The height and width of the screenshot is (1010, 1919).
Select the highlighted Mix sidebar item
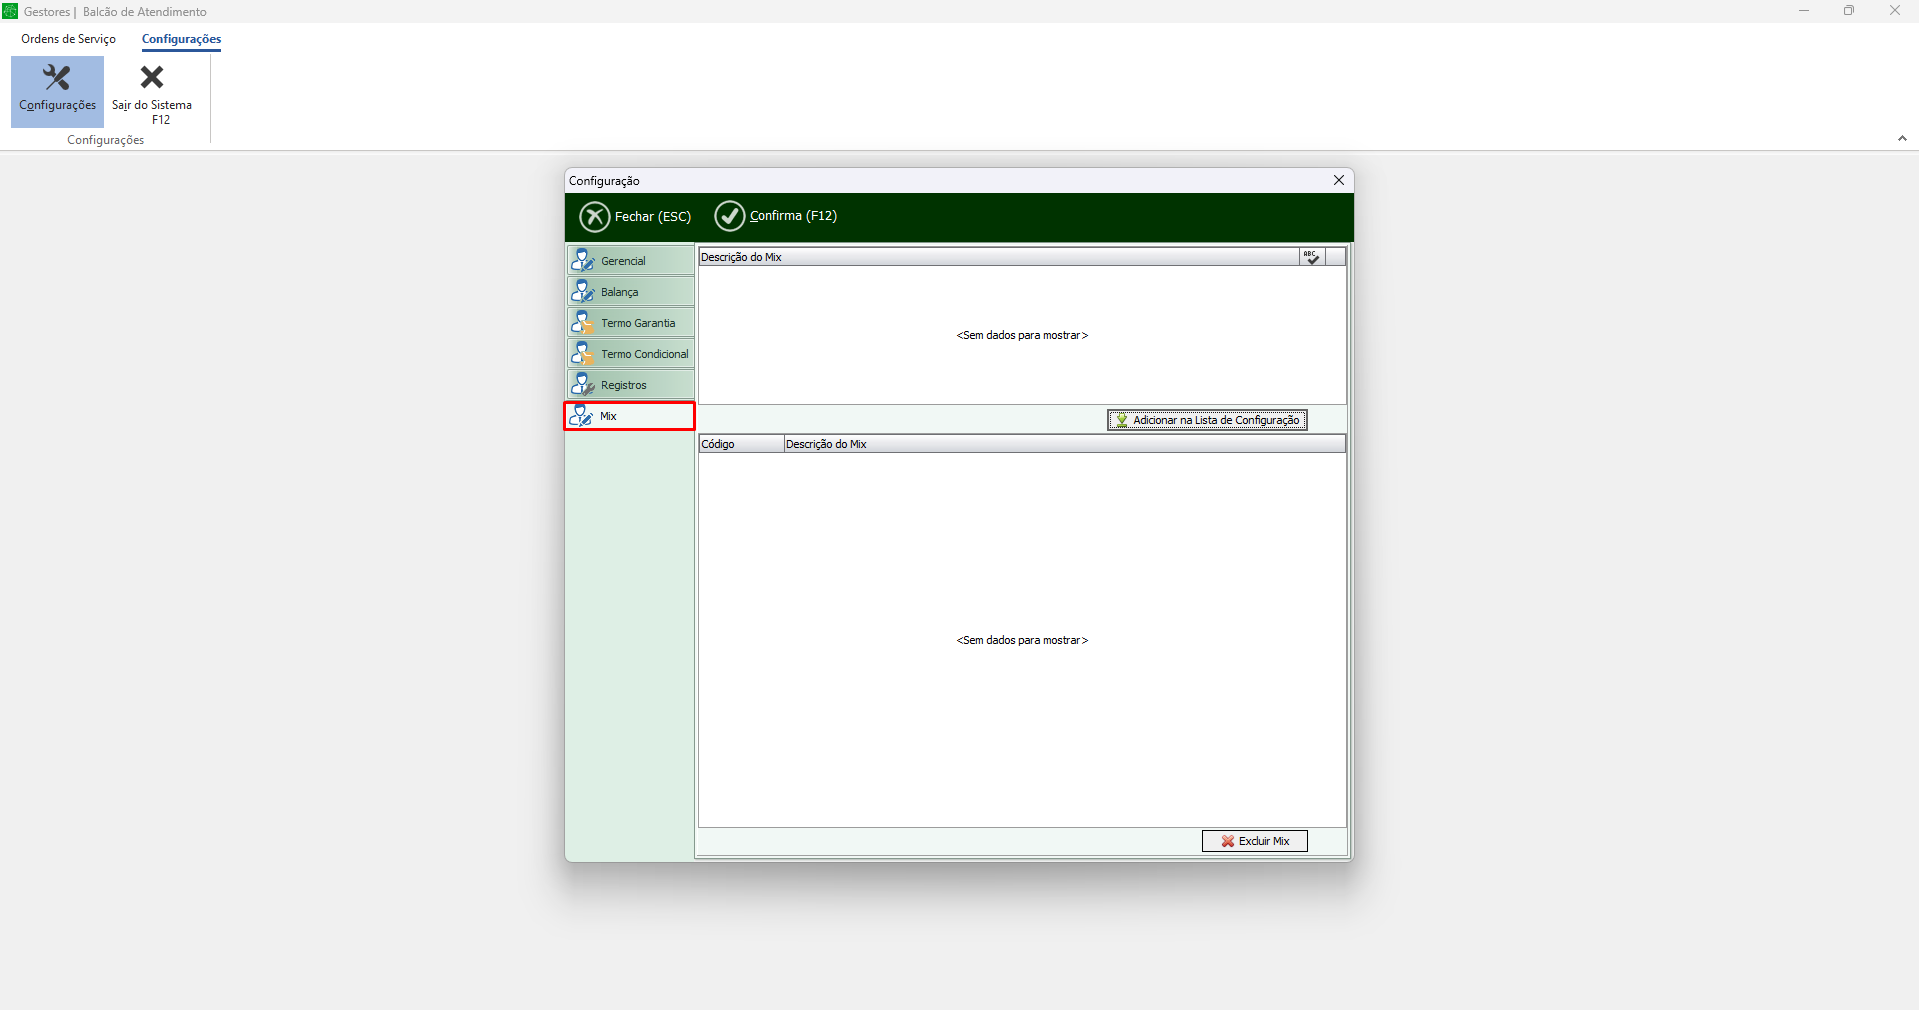pos(630,416)
